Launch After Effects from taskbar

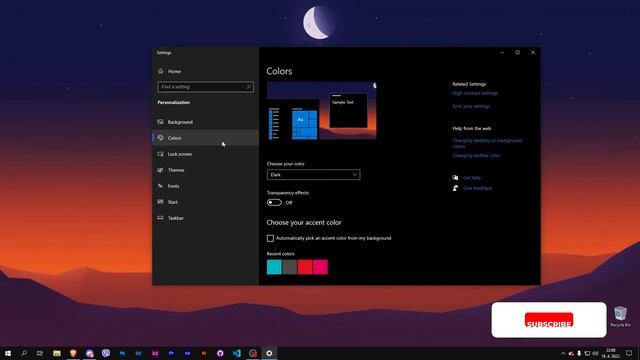pos(187,353)
